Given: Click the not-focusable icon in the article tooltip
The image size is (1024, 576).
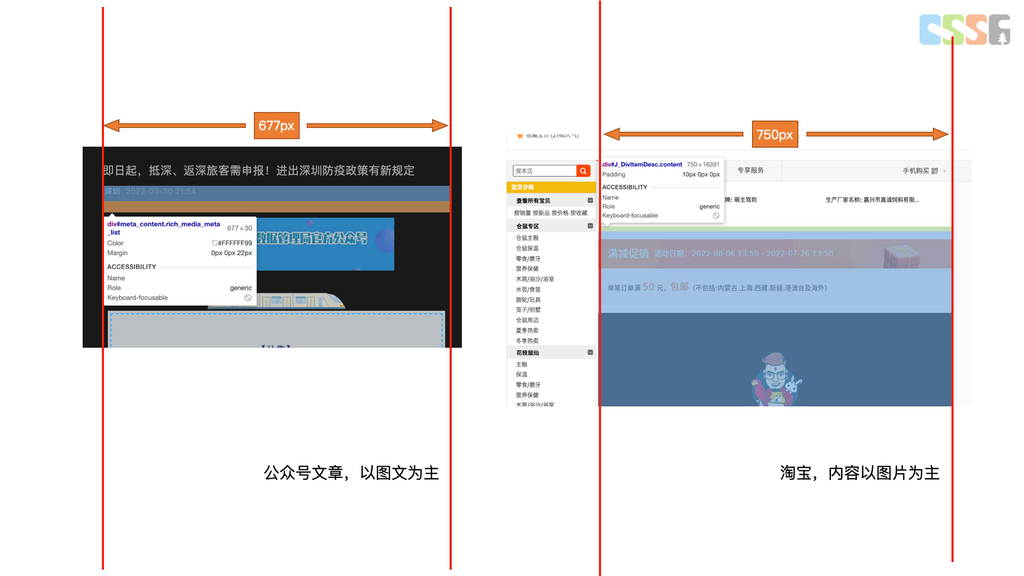Looking at the screenshot, I should (248, 298).
